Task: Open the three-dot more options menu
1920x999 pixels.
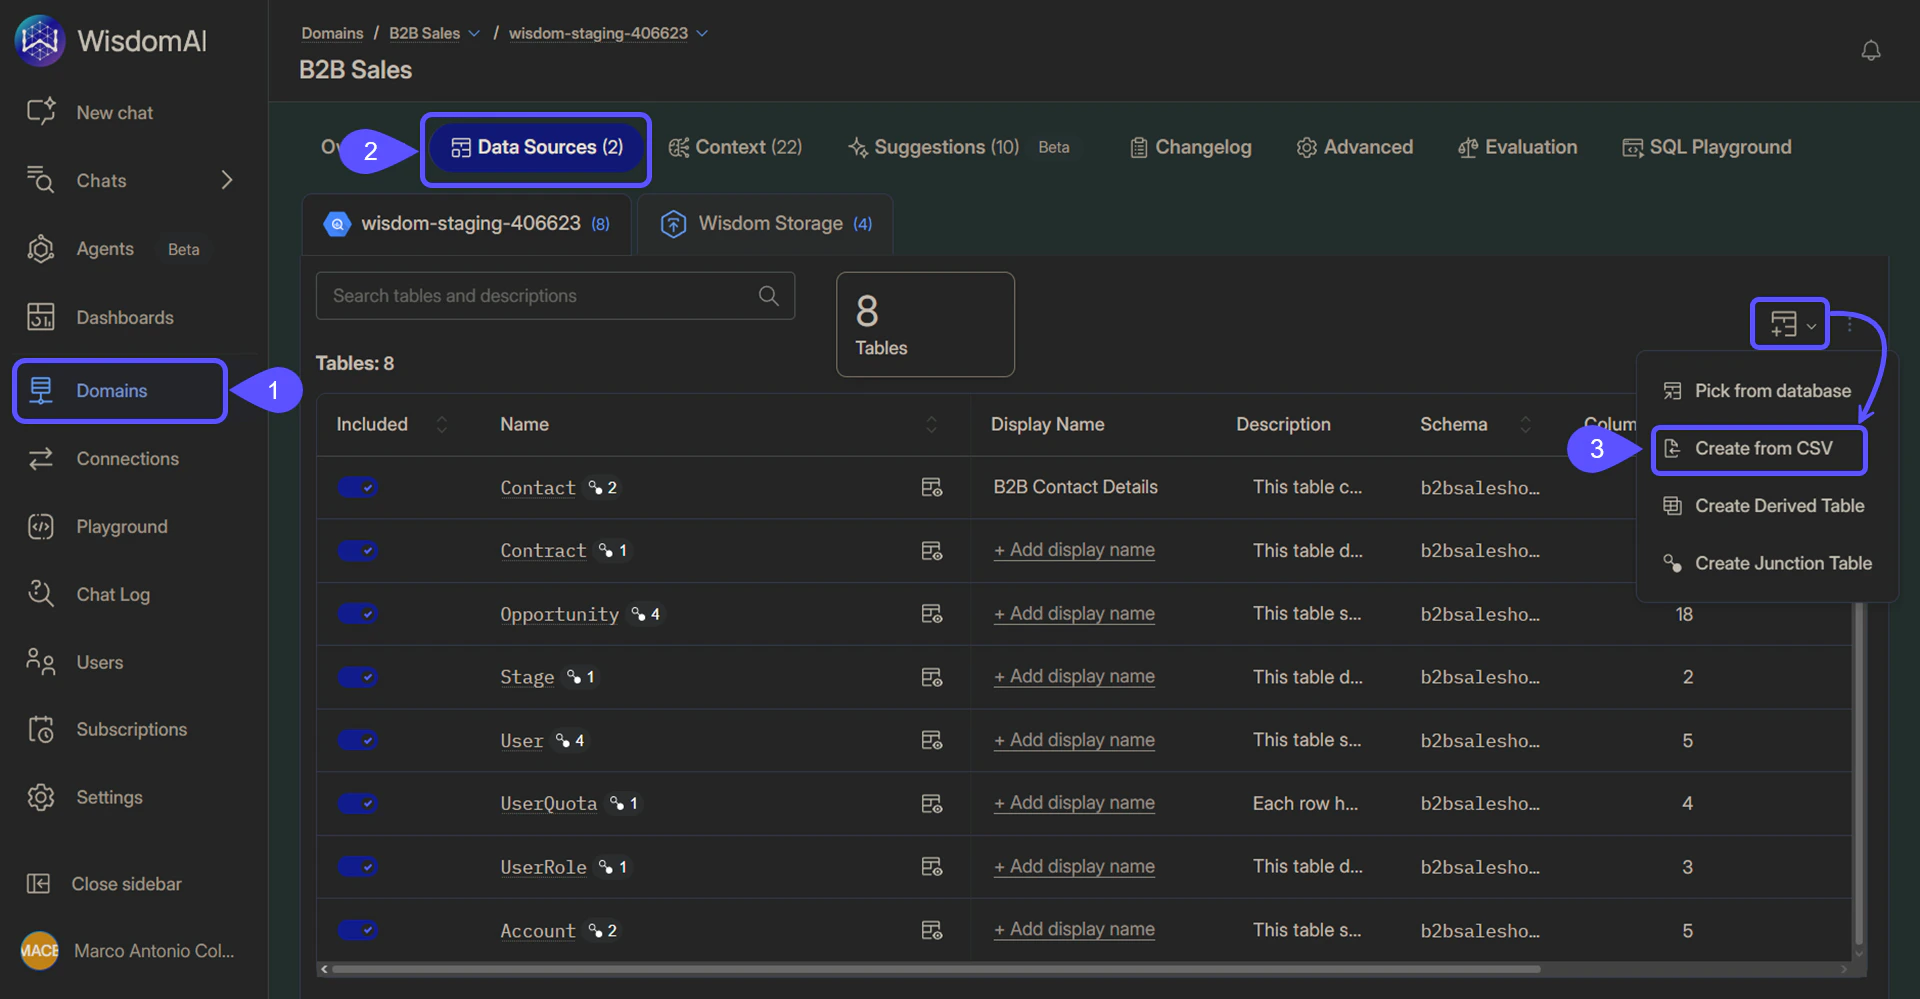Action: click(x=1850, y=324)
